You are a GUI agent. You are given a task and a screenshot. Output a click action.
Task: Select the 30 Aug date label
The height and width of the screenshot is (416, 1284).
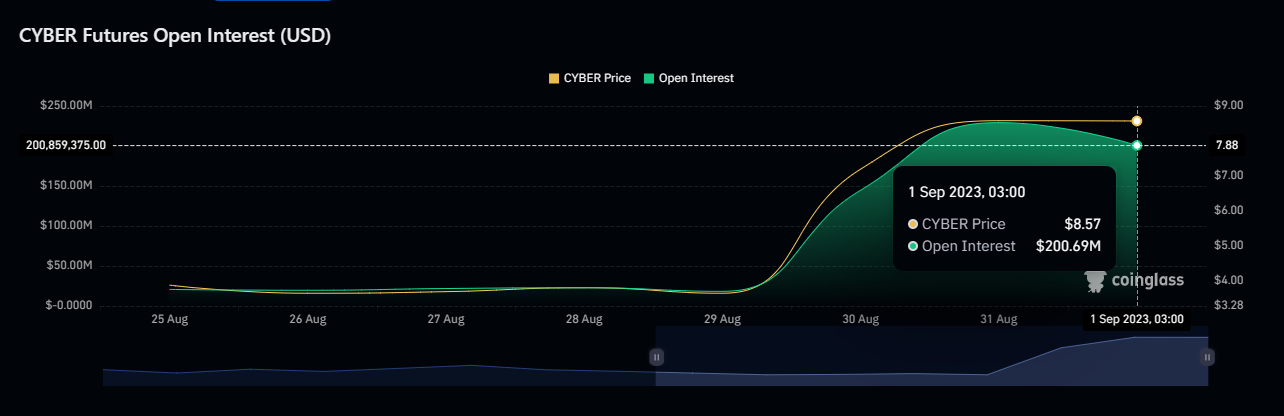[860, 320]
